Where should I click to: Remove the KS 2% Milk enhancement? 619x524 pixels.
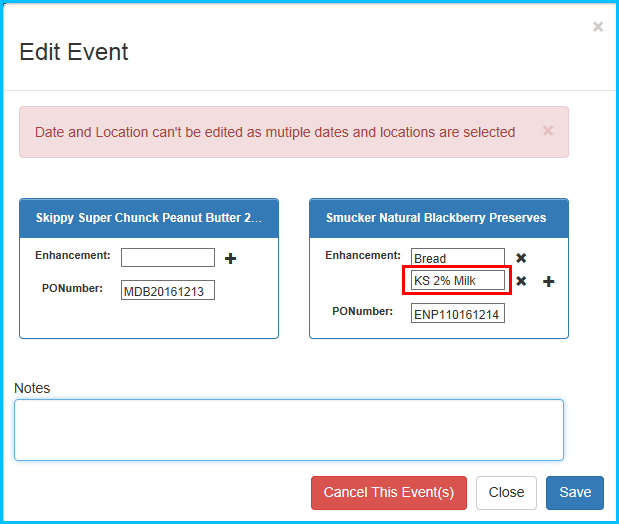coord(521,281)
